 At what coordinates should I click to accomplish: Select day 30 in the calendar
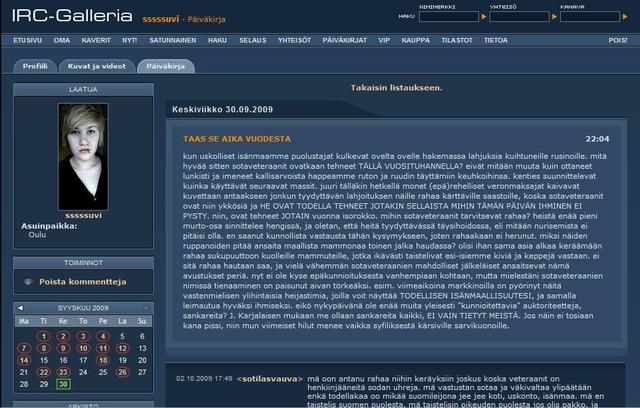pos(63,383)
